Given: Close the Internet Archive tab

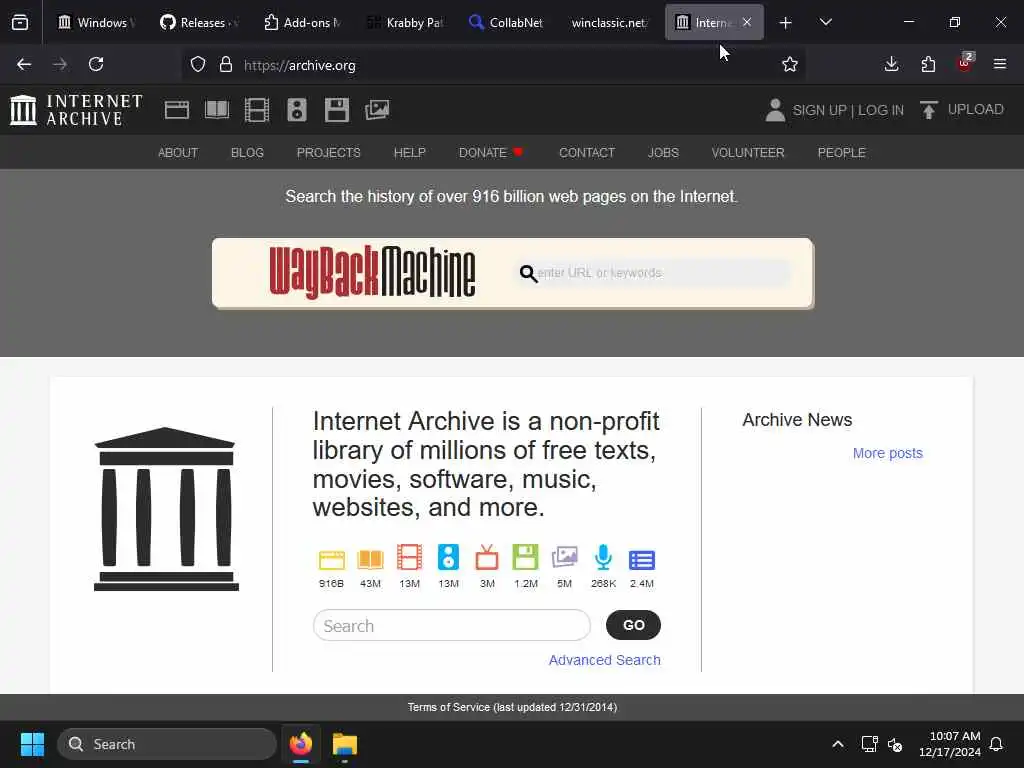Looking at the screenshot, I should (747, 23).
